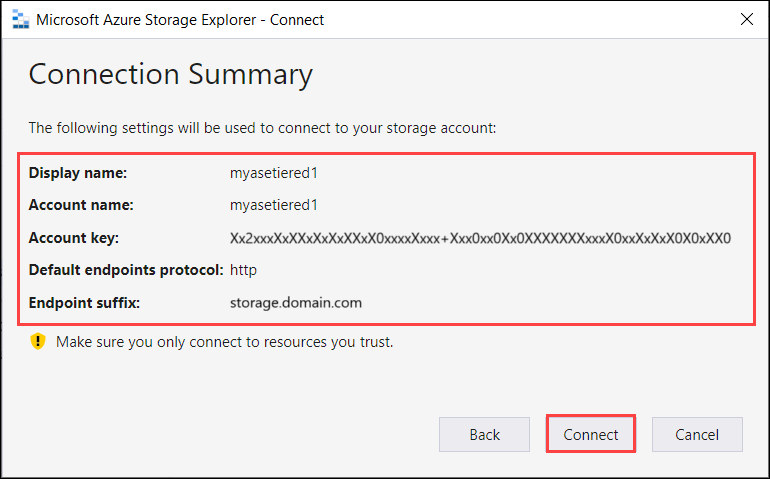This screenshot has width=770, height=479.
Task: Close the Connect dialog window
Action: [x=746, y=19]
